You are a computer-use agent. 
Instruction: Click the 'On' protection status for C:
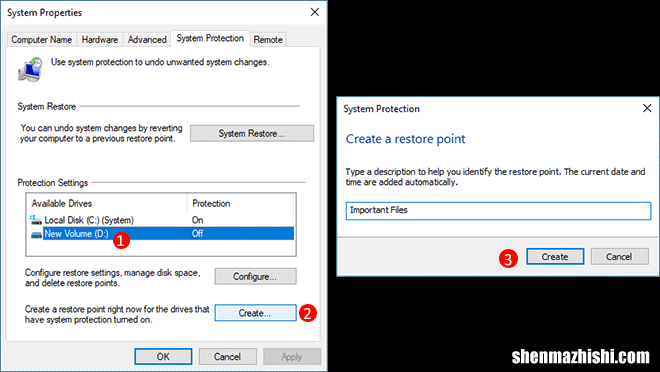(x=197, y=220)
